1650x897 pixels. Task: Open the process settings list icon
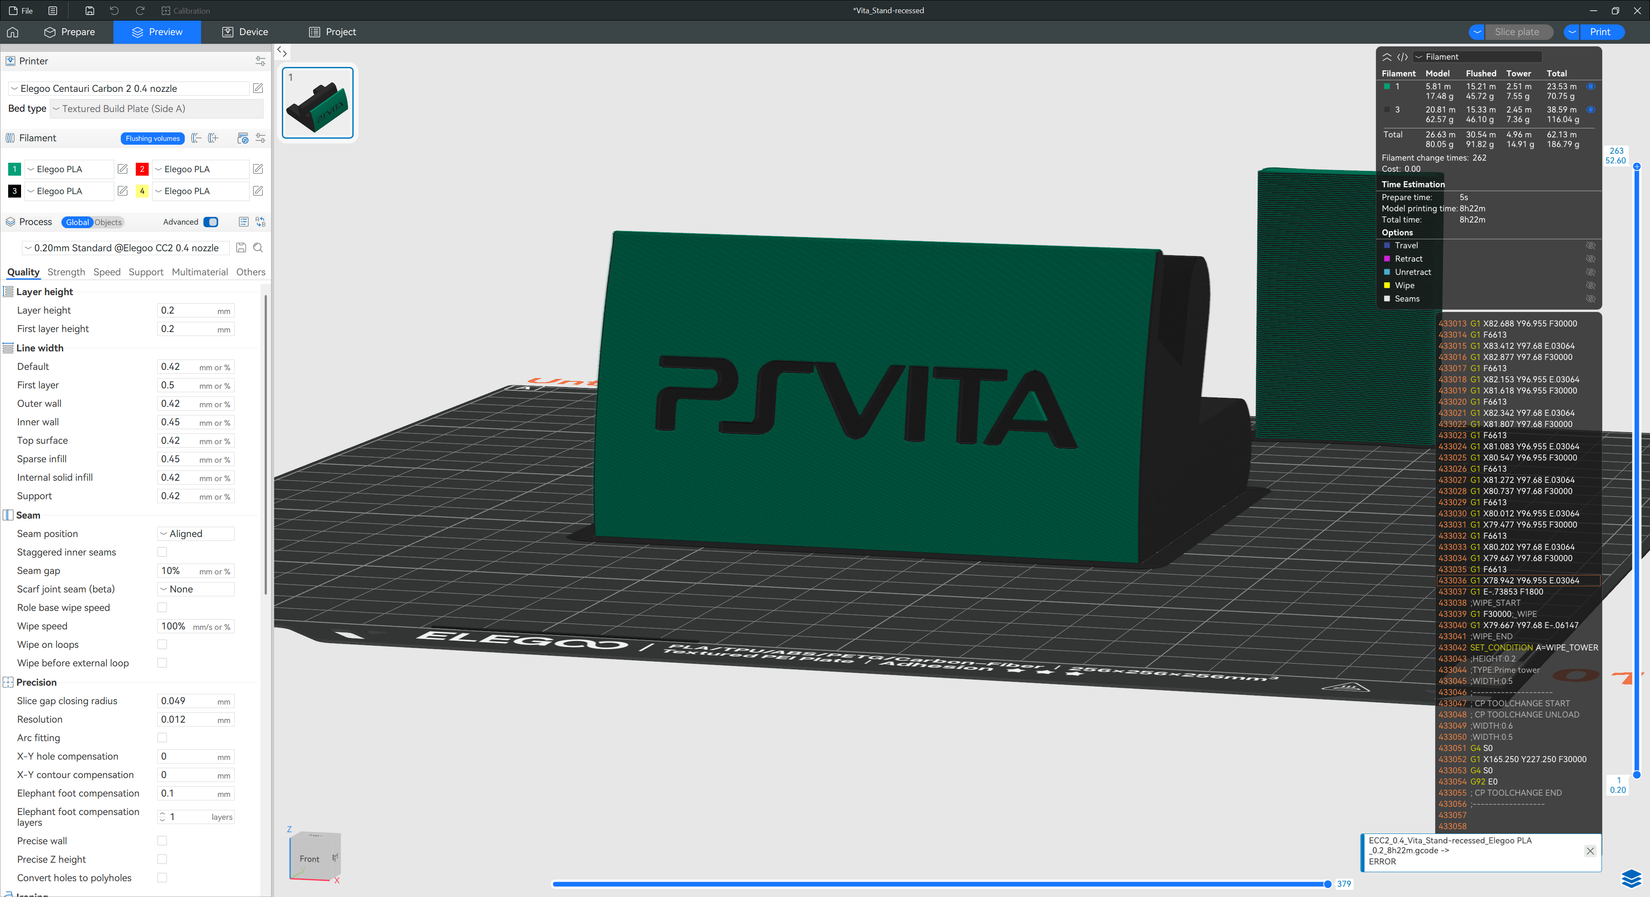click(243, 222)
